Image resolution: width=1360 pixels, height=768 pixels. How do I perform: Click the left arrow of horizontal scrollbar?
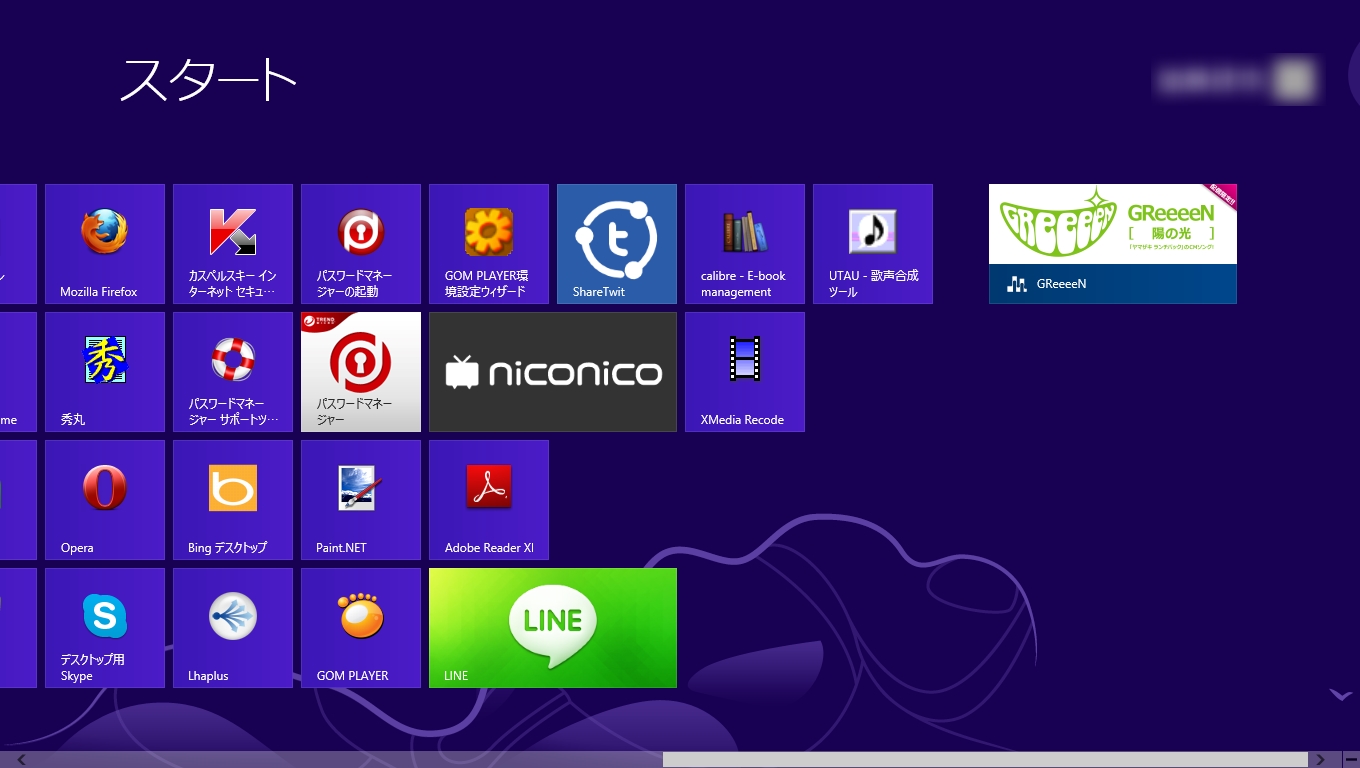21,760
